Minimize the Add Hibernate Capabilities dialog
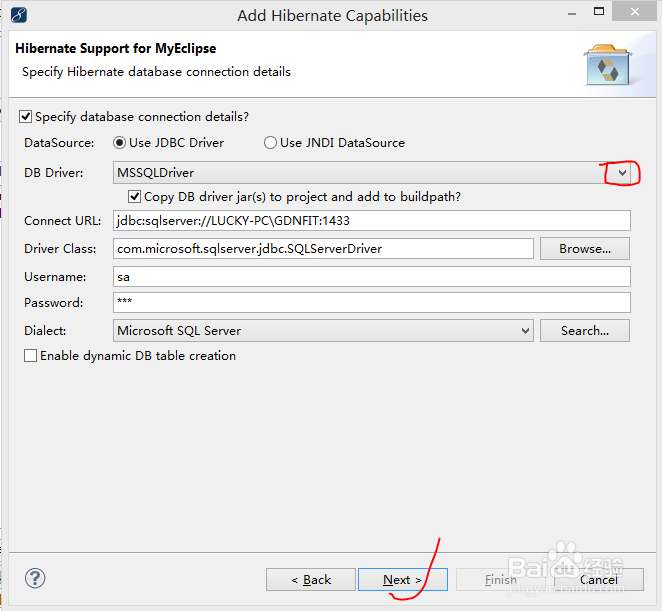662x611 pixels. coord(571,15)
